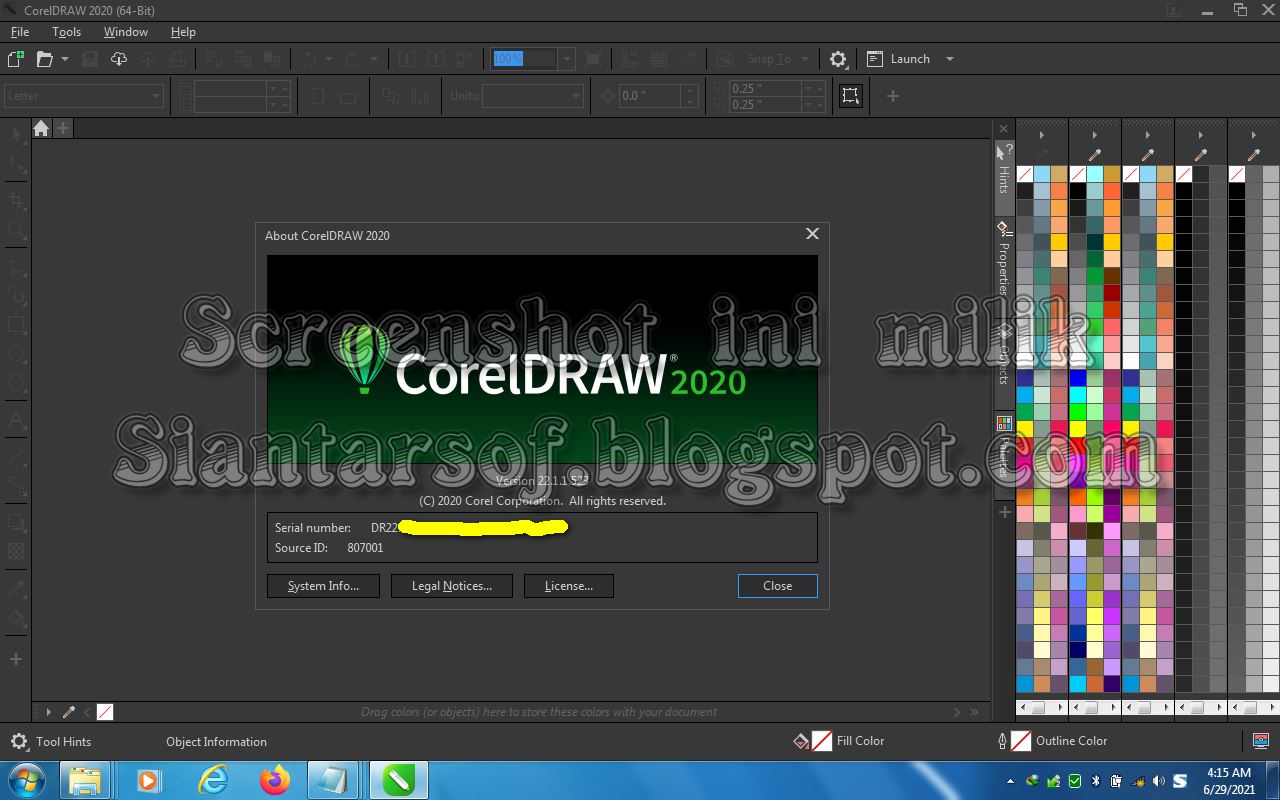
Task: Click the License... button
Action: click(569, 586)
